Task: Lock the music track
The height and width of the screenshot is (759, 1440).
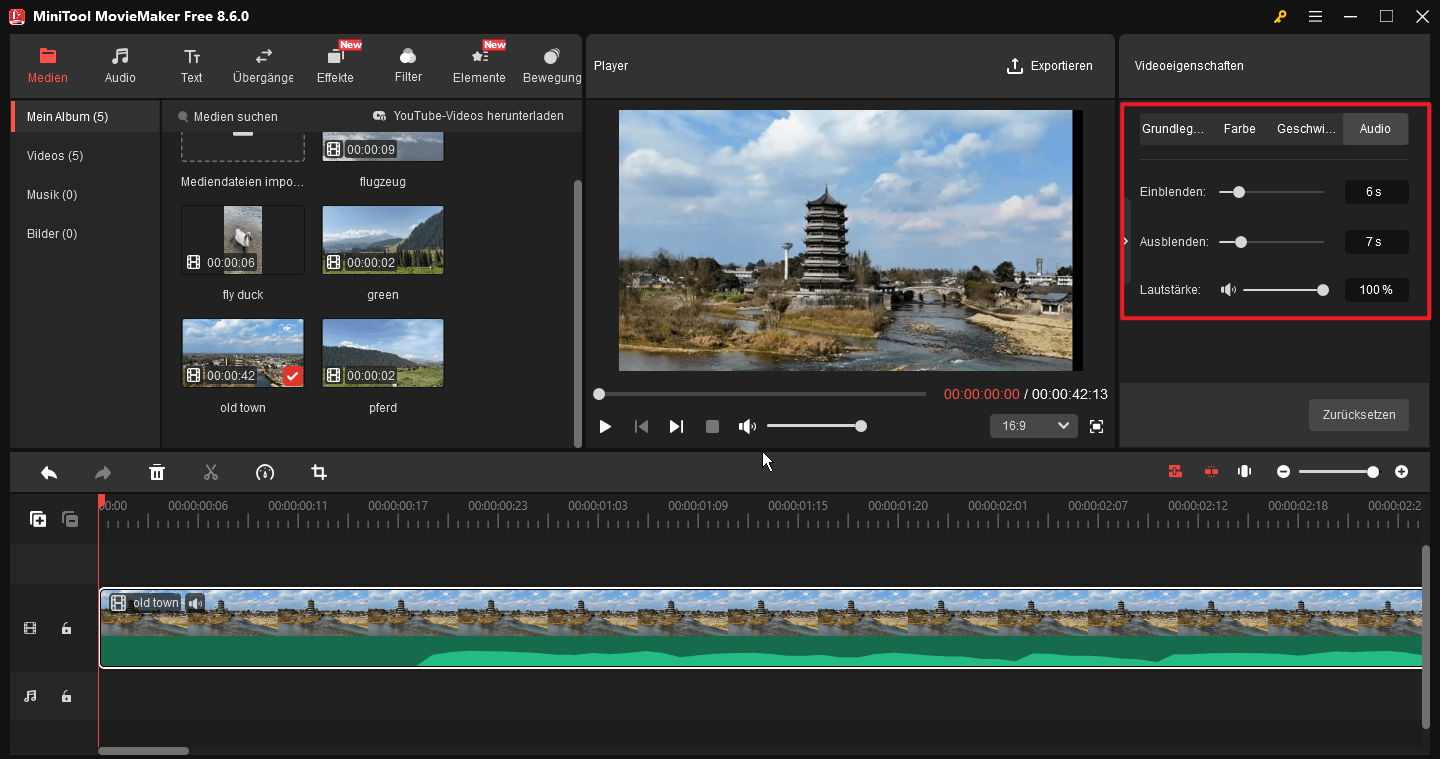Action: pos(66,696)
